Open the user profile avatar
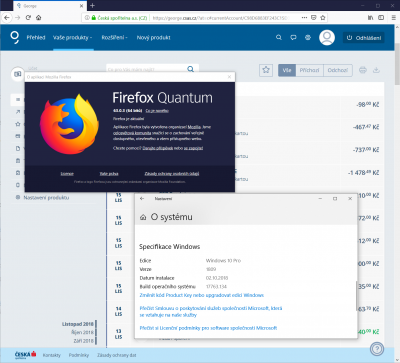Screen dimensions: 400x363 coord(327,38)
